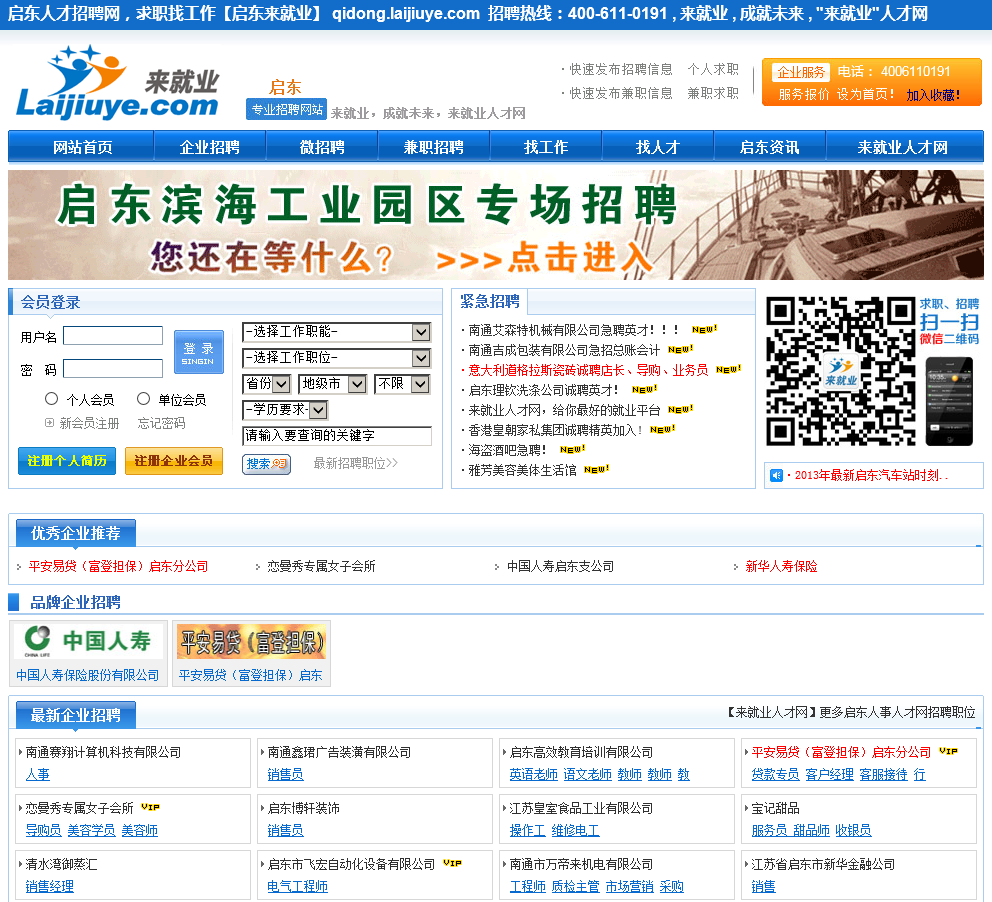This screenshot has width=992, height=902.
Task: Click 快速发布招聘信息 link
Action: (x=621, y=69)
